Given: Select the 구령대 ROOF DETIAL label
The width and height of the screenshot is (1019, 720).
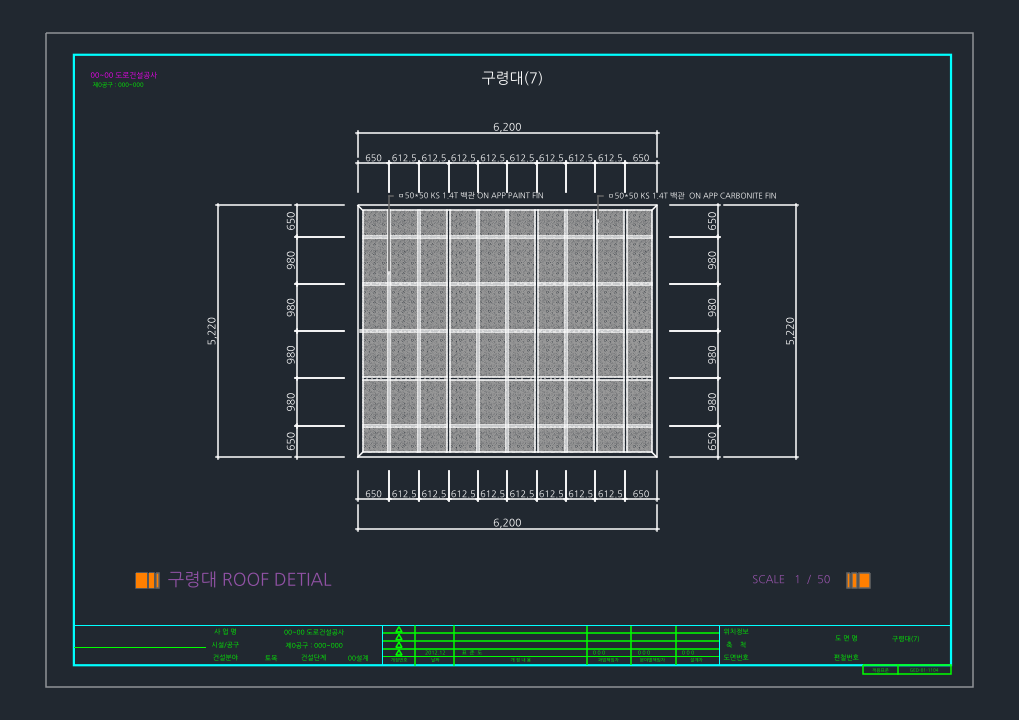Looking at the screenshot, I should pos(250,580).
